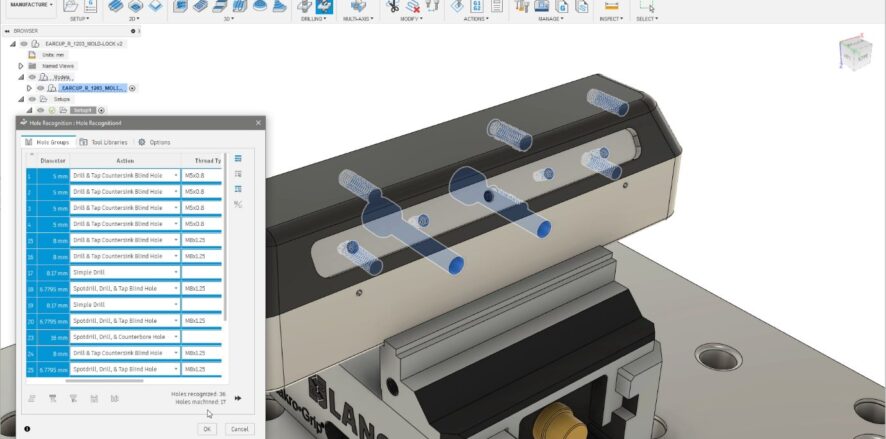886x439 pixels.
Task: Open the ACTIONS dropdown menu
Action: coord(476,19)
